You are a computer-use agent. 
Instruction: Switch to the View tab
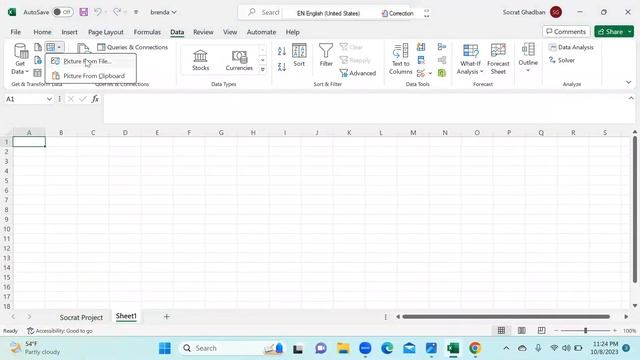click(x=230, y=32)
